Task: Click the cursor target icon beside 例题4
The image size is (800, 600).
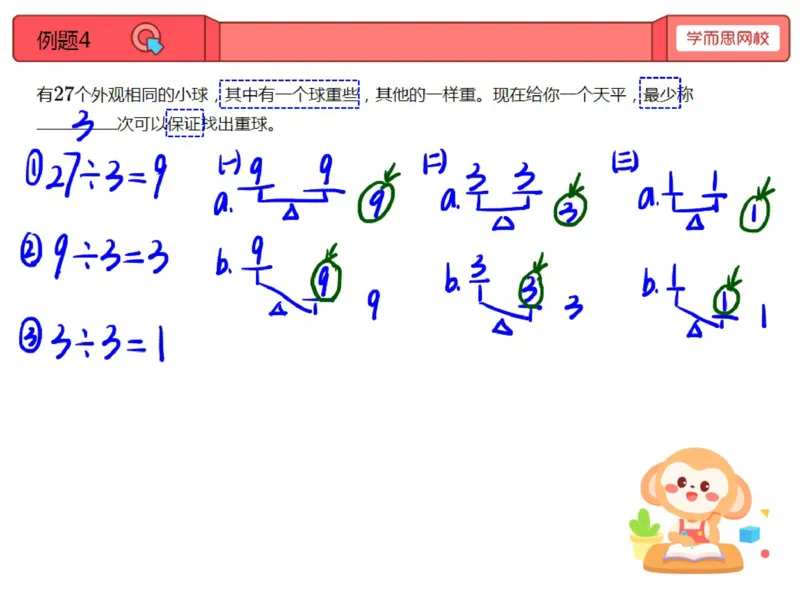Action: click(x=147, y=39)
